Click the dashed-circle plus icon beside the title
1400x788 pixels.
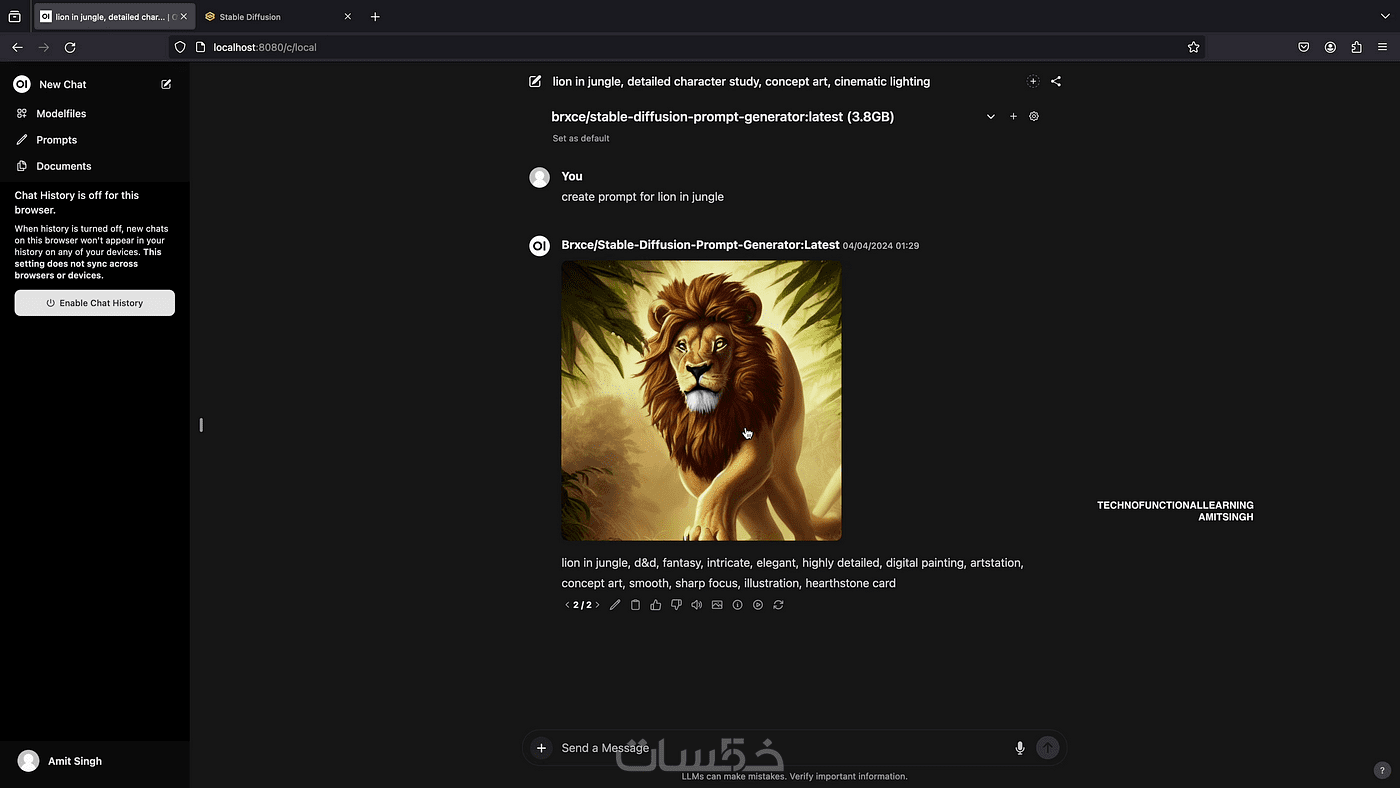(1033, 81)
